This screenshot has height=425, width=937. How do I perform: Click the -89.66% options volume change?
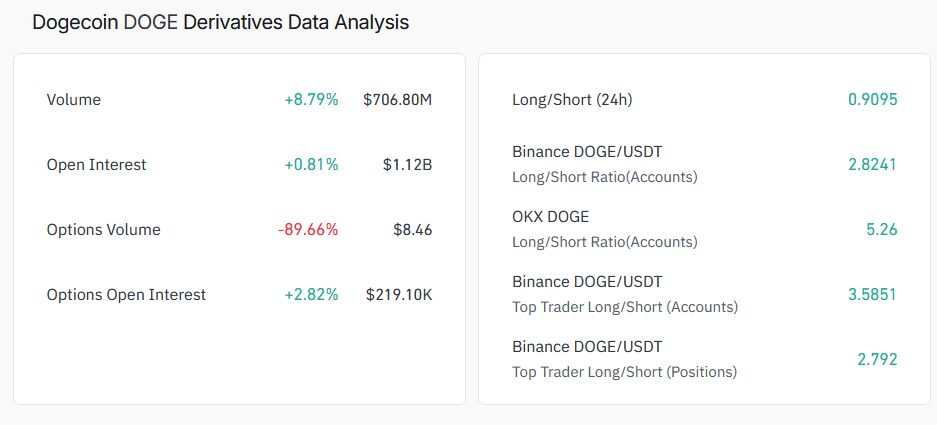click(x=308, y=230)
